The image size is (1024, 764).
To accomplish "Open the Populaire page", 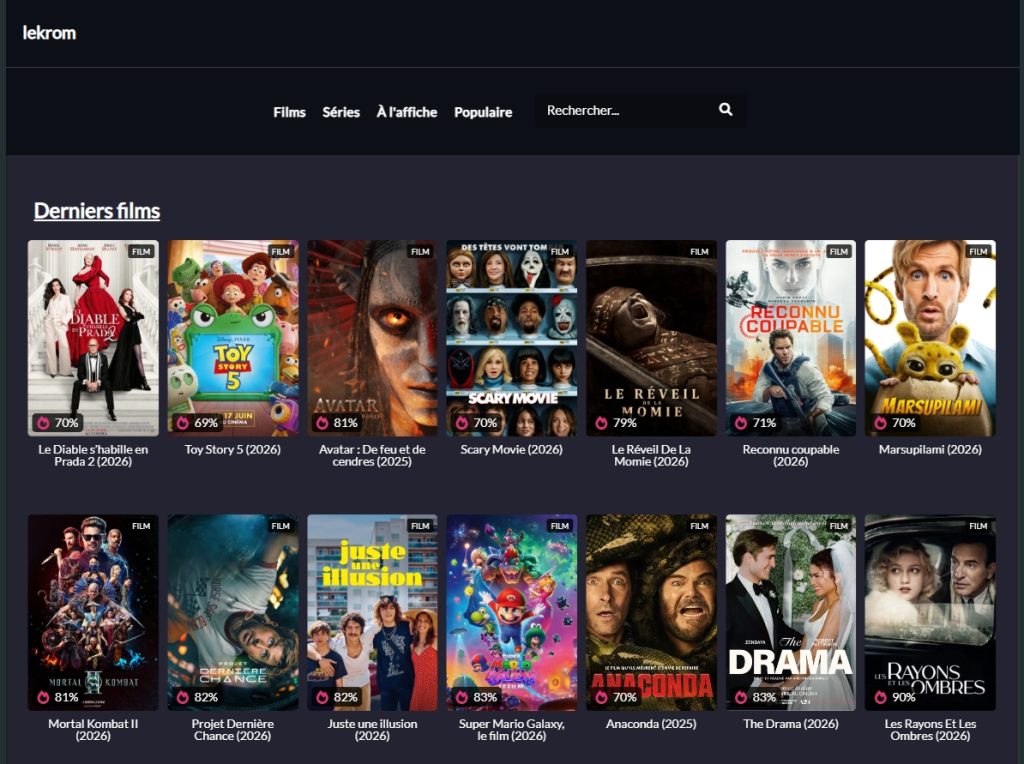I will [483, 112].
